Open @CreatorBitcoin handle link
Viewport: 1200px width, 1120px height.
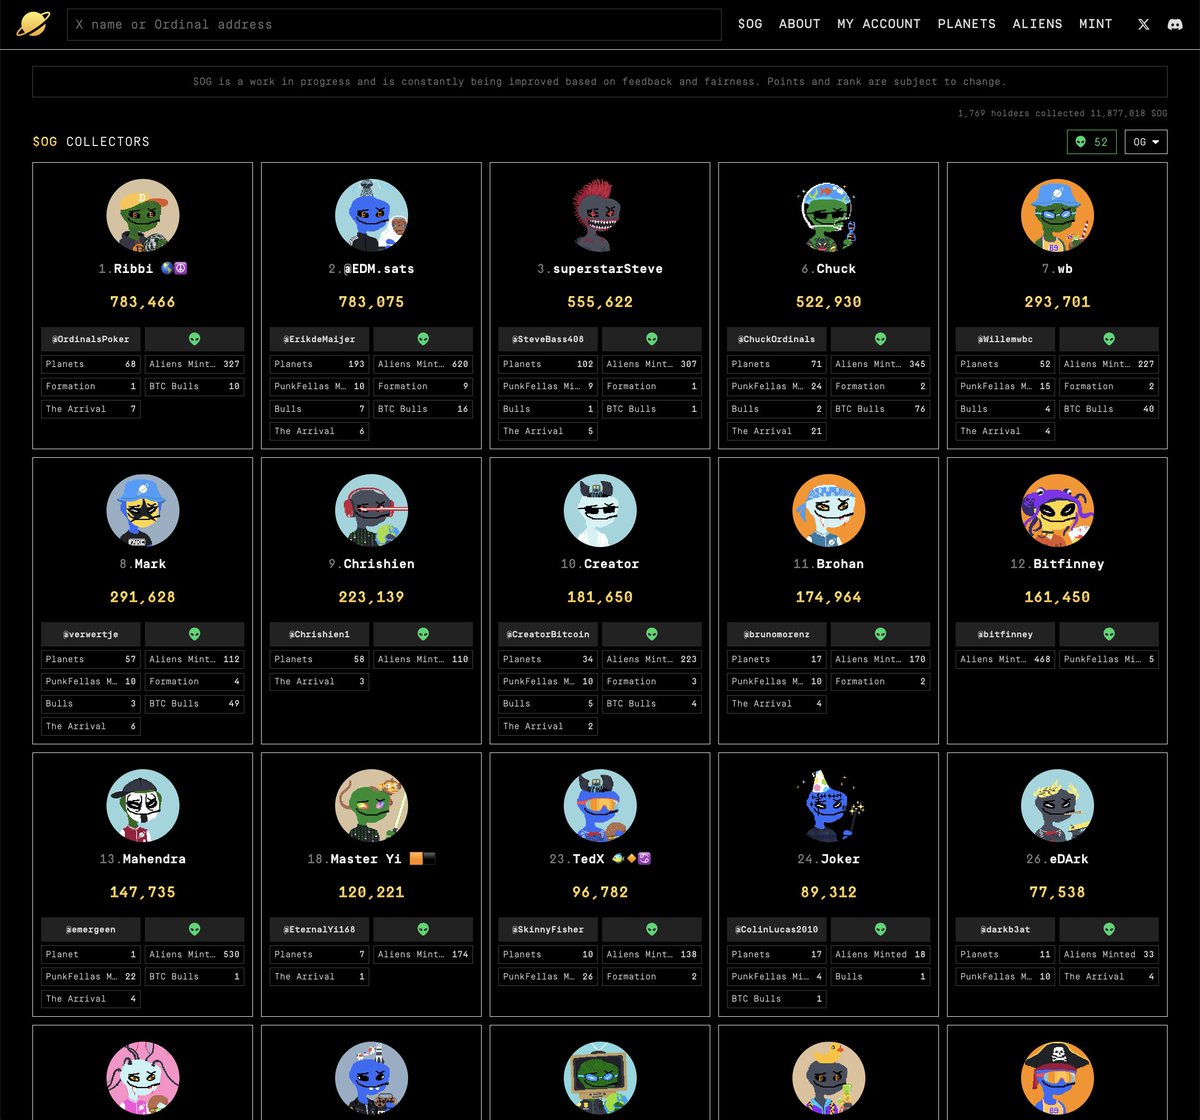(549, 634)
